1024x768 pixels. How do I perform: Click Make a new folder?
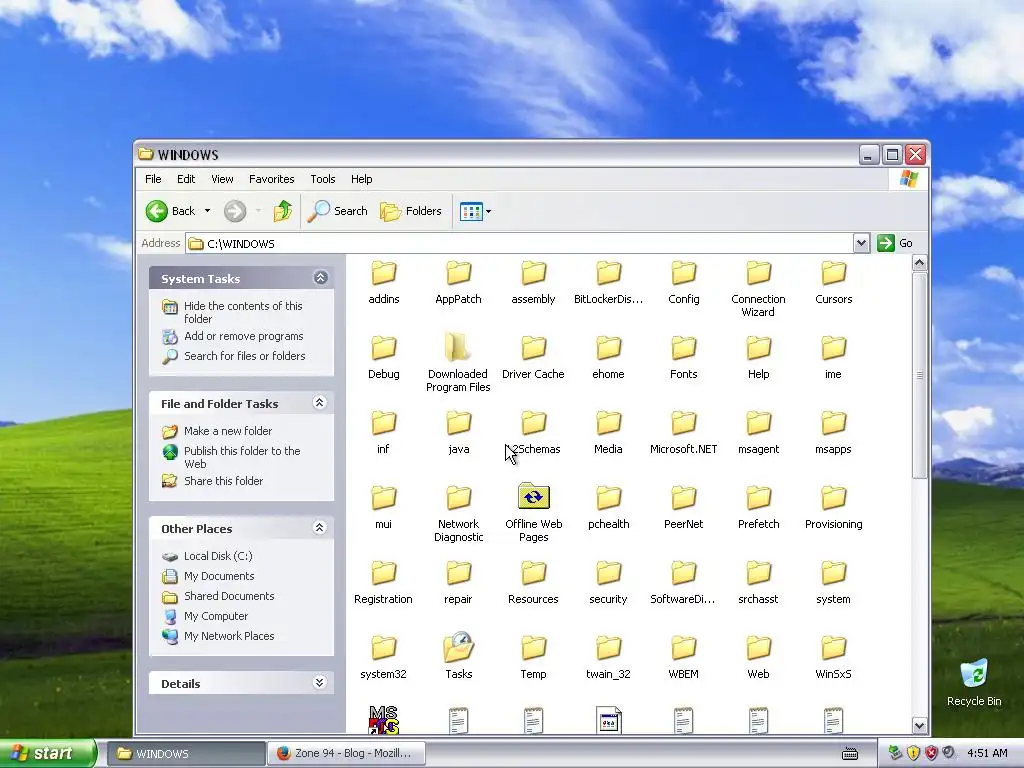(x=228, y=431)
